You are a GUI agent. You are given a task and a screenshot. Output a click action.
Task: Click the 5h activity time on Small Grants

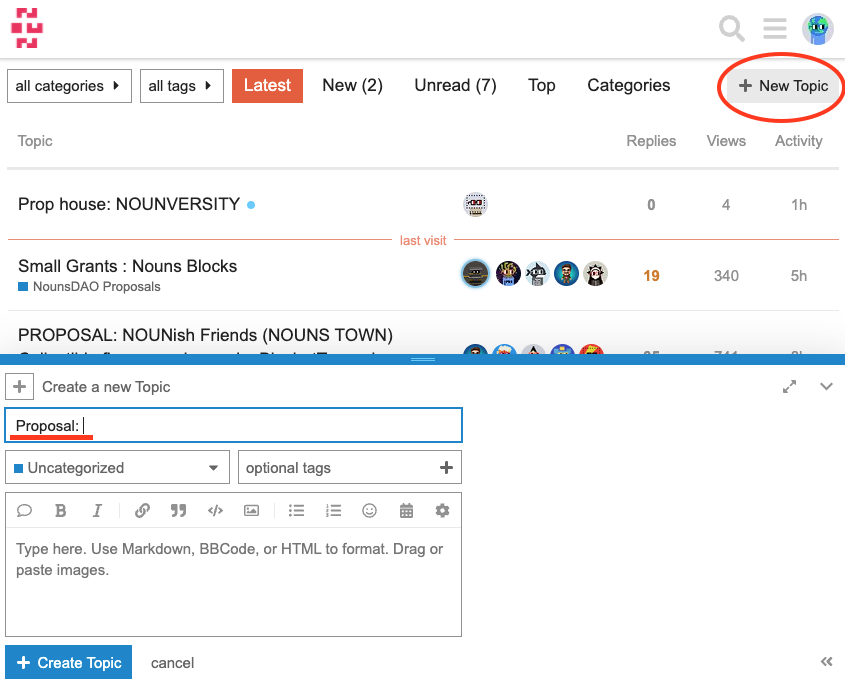click(799, 275)
